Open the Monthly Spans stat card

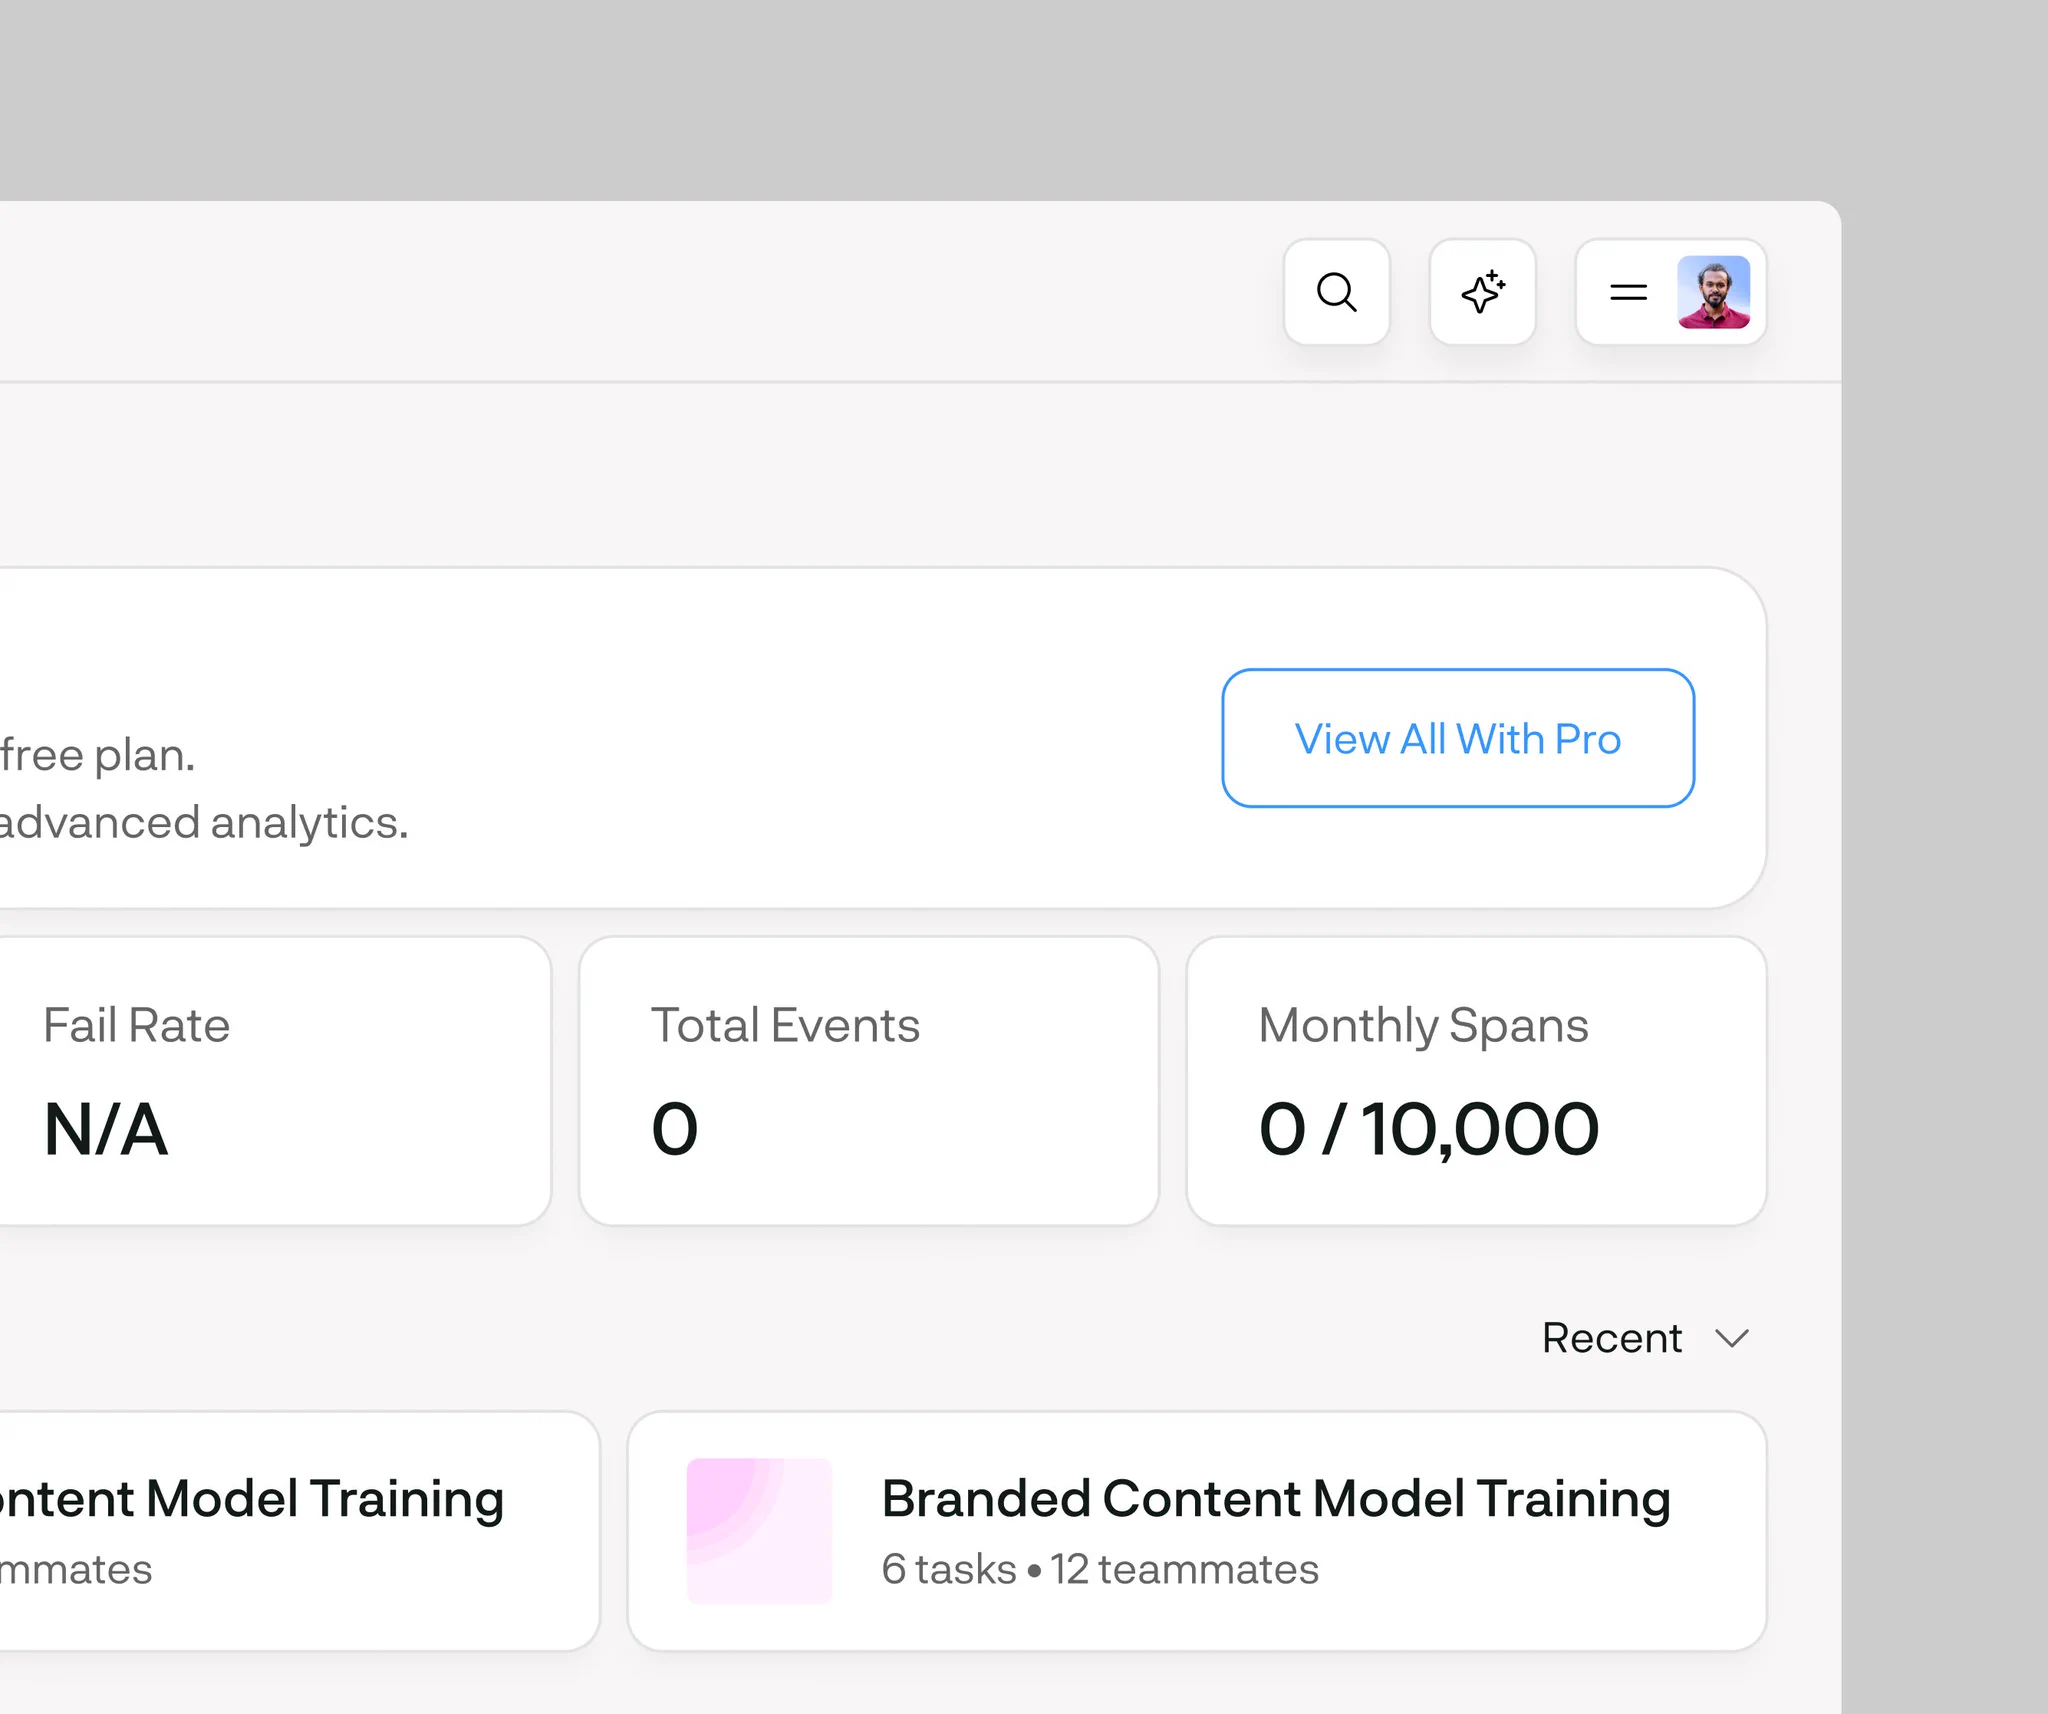[1476, 1081]
